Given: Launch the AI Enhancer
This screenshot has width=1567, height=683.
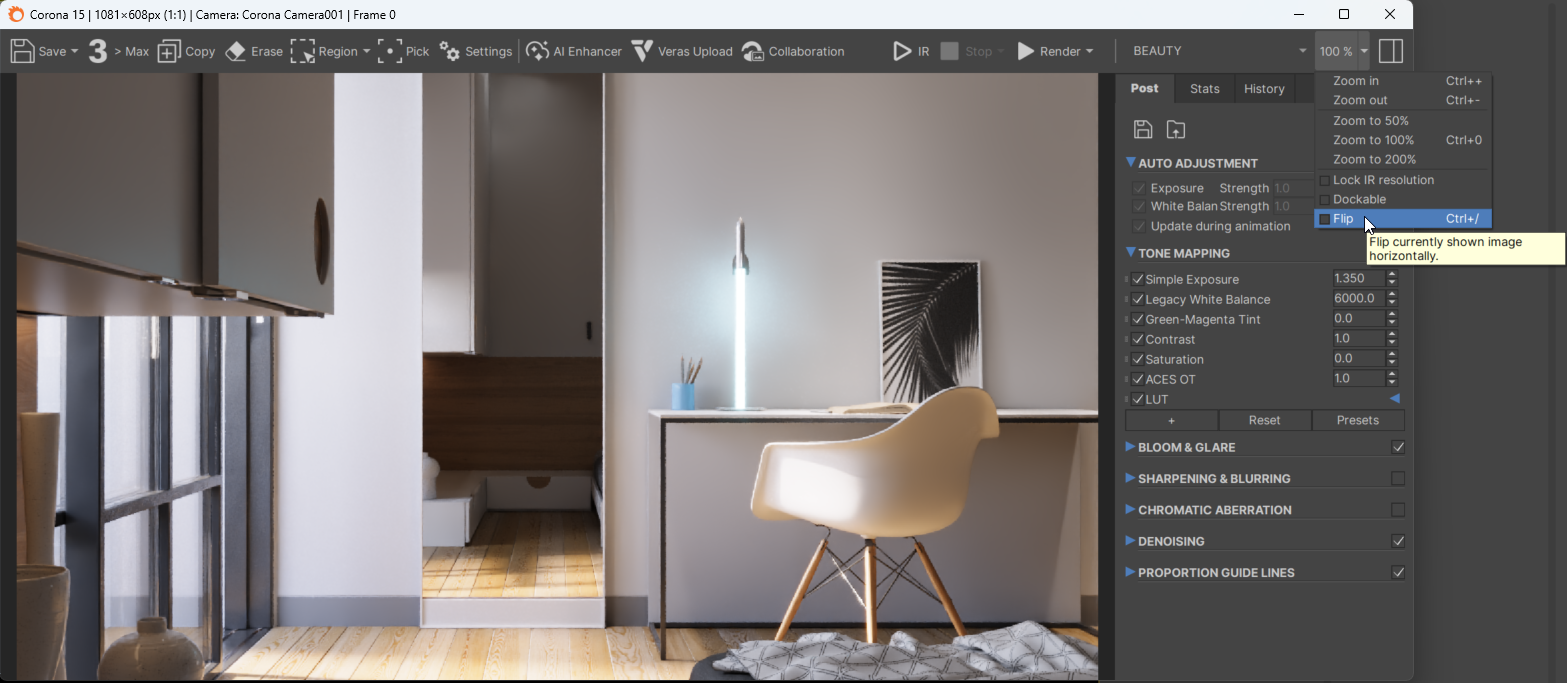Looking at the screenshot, I should tap(574, 51).
